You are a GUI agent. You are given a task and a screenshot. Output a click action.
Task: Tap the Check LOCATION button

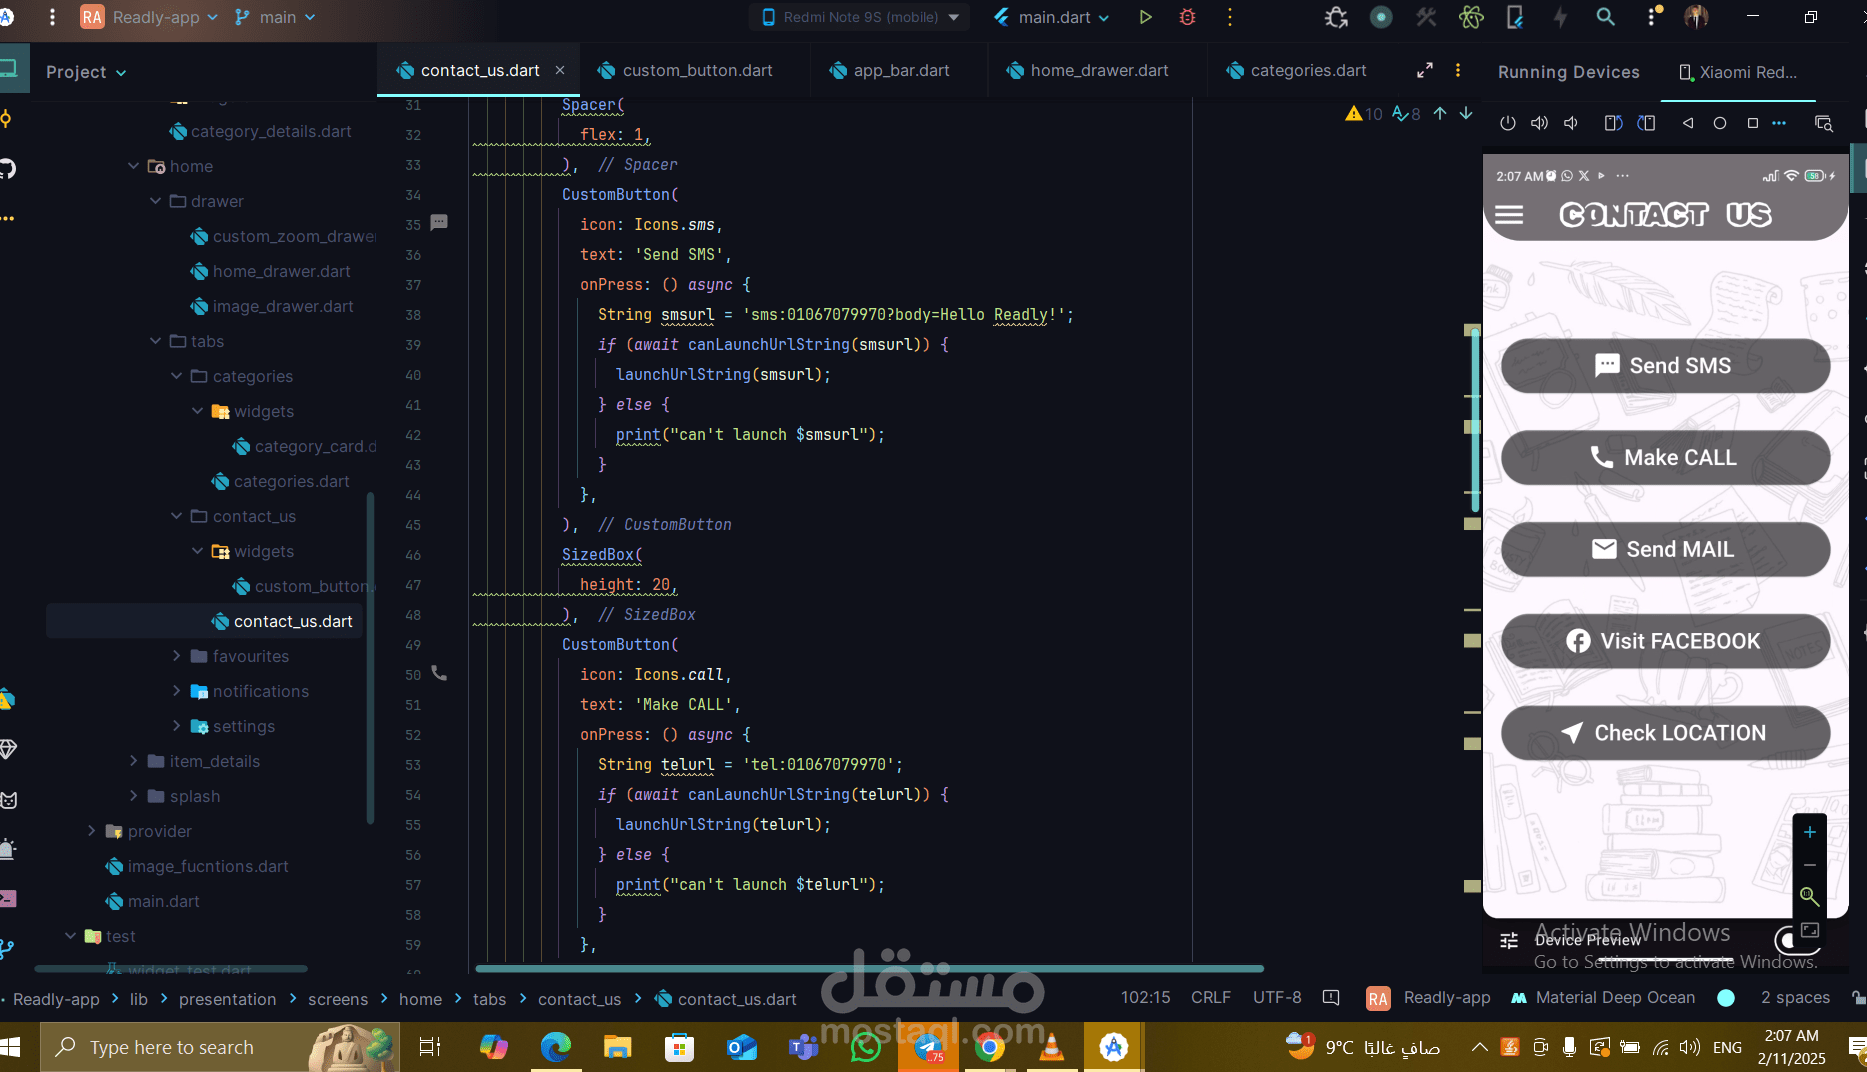pos(1665,733)
